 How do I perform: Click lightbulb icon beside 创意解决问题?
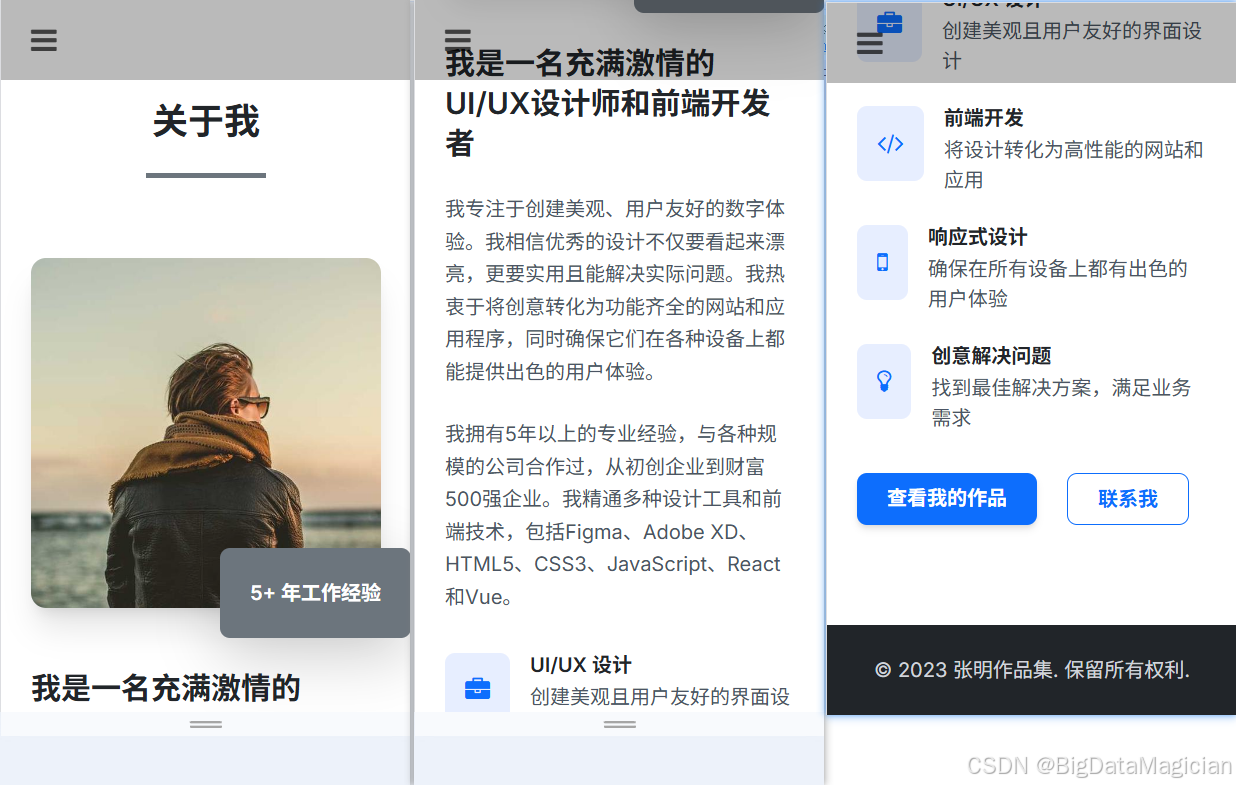(x=884, y=381)
